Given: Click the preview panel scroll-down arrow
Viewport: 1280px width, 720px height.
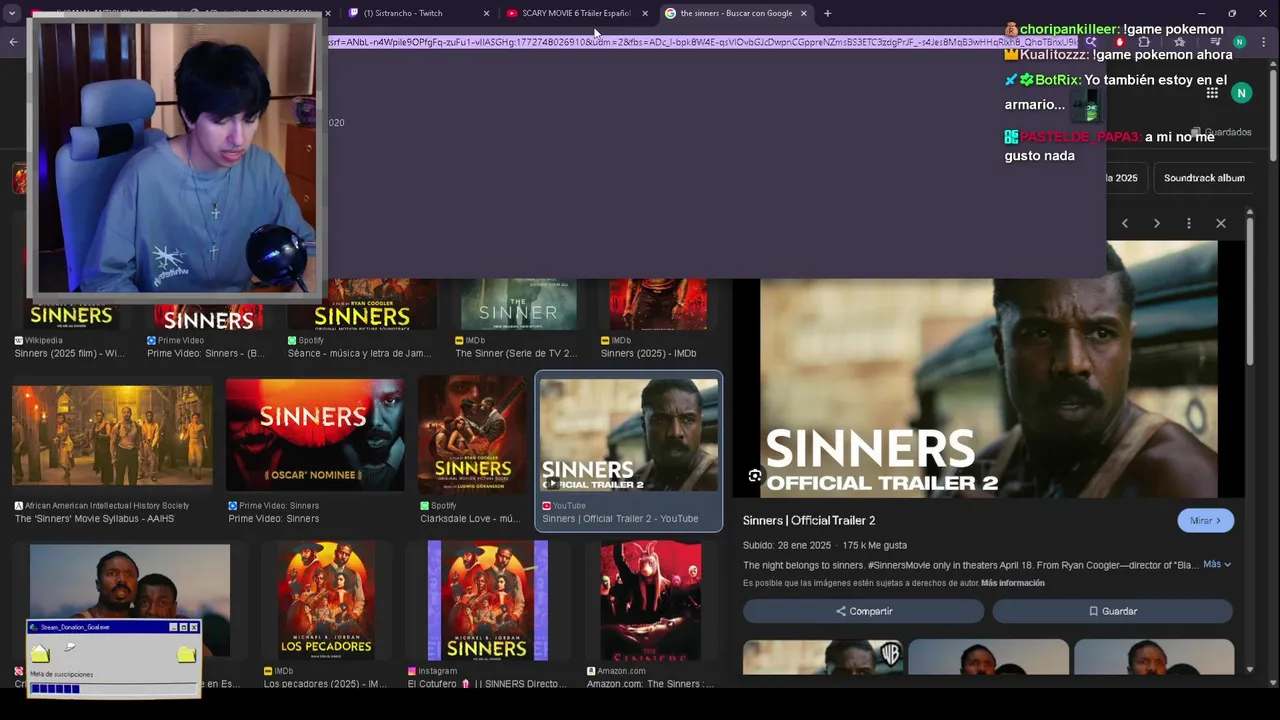Looking at the screenshot, I should point(1249,668).
